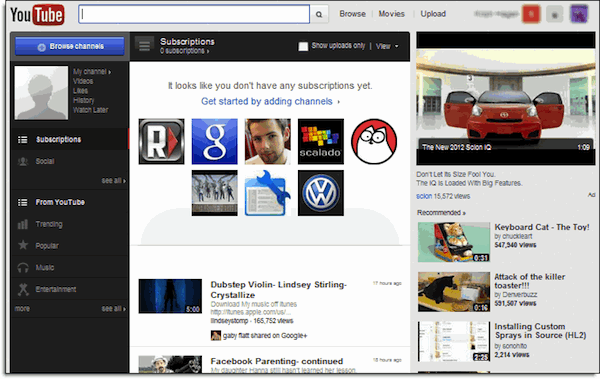Open Trending from the sidebar
Image resolution: width=600 pixels, height=379 pixels.
70,224
